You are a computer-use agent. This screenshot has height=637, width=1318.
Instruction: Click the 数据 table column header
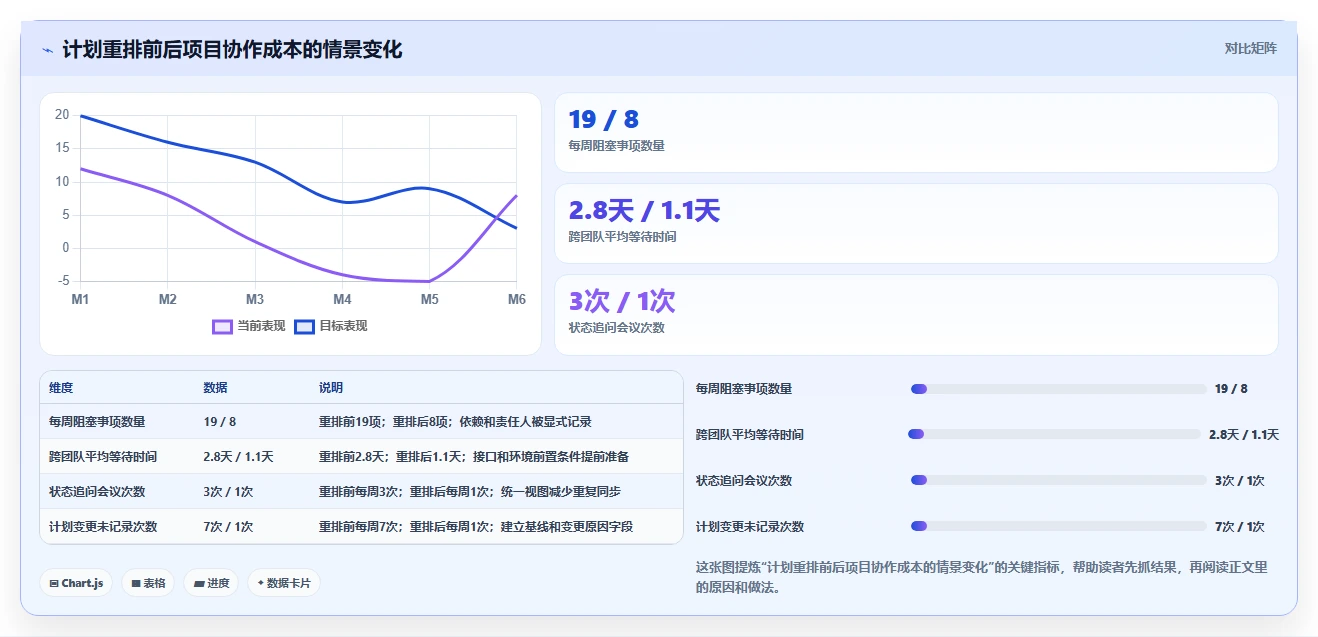pyautogui.click(x=215, y=388)
